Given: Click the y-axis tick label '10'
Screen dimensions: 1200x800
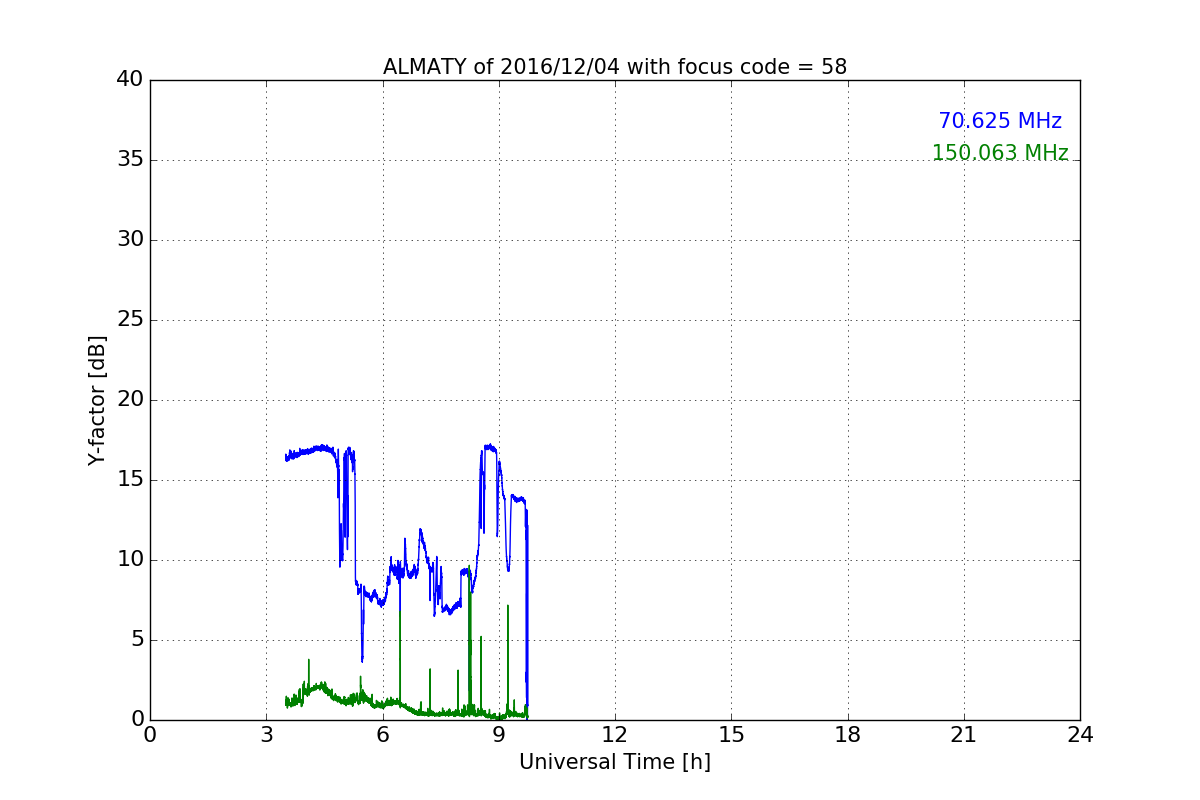Looking at the screenshot, I should 130,560.
